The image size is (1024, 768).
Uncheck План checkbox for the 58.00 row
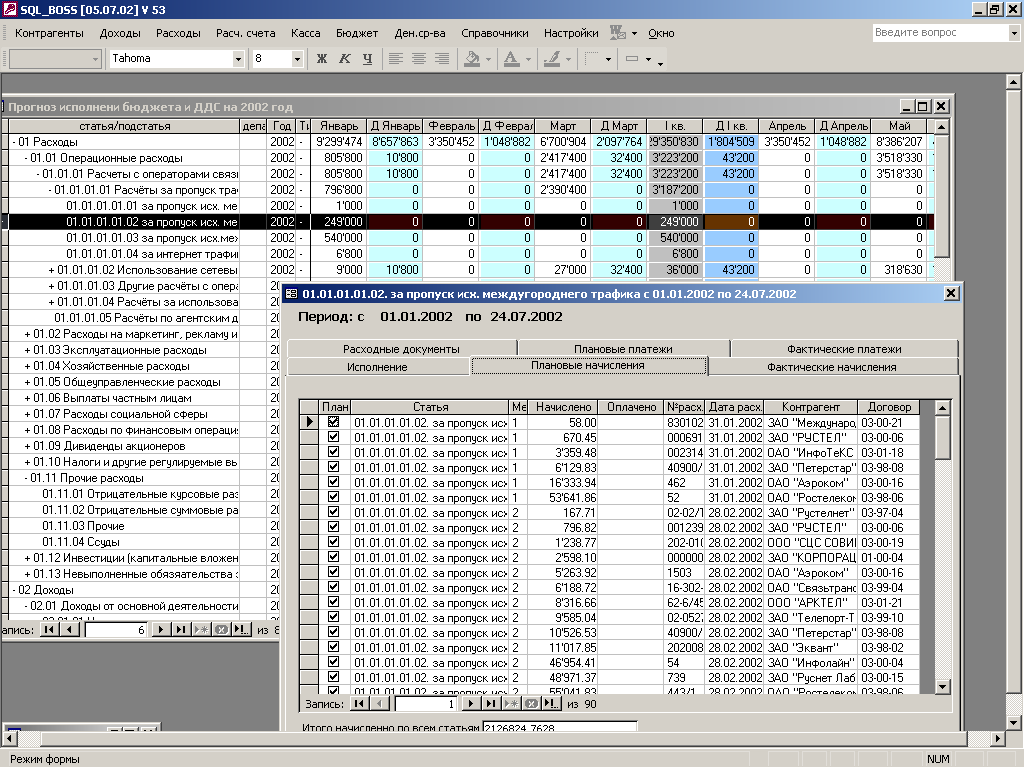coord(333,423)
